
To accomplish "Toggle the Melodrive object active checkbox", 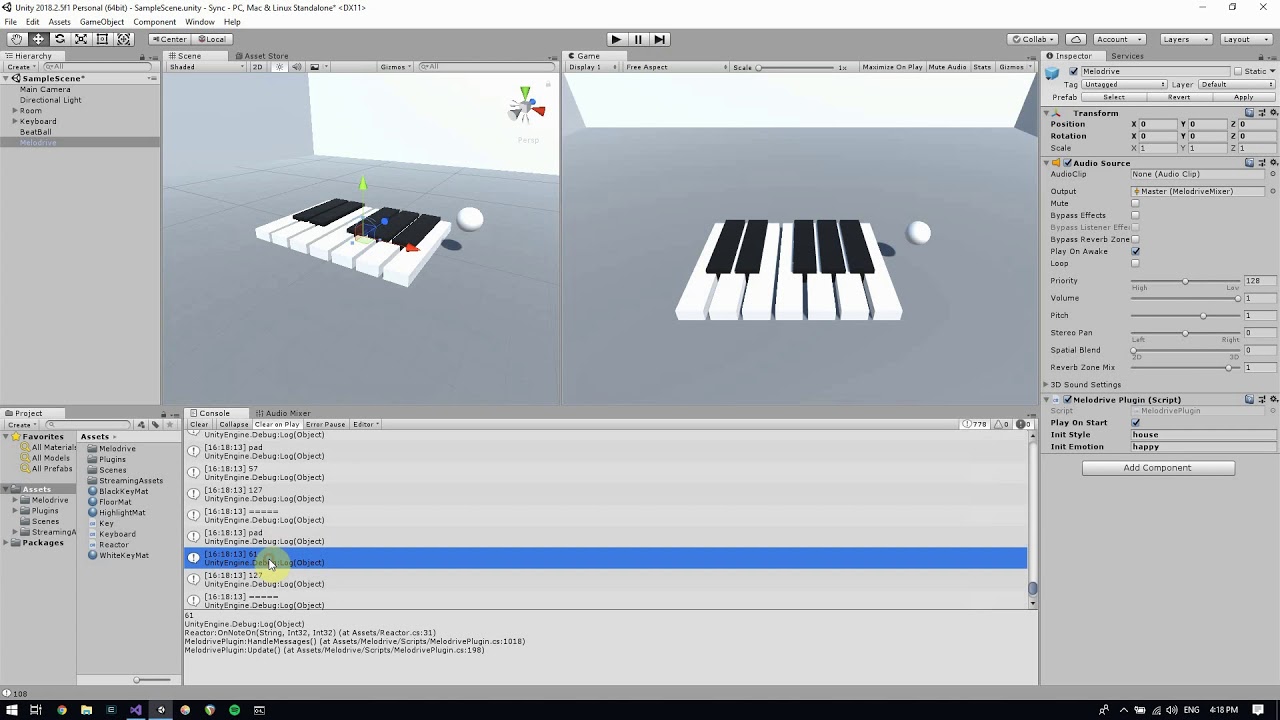I will coord(1074,72).
